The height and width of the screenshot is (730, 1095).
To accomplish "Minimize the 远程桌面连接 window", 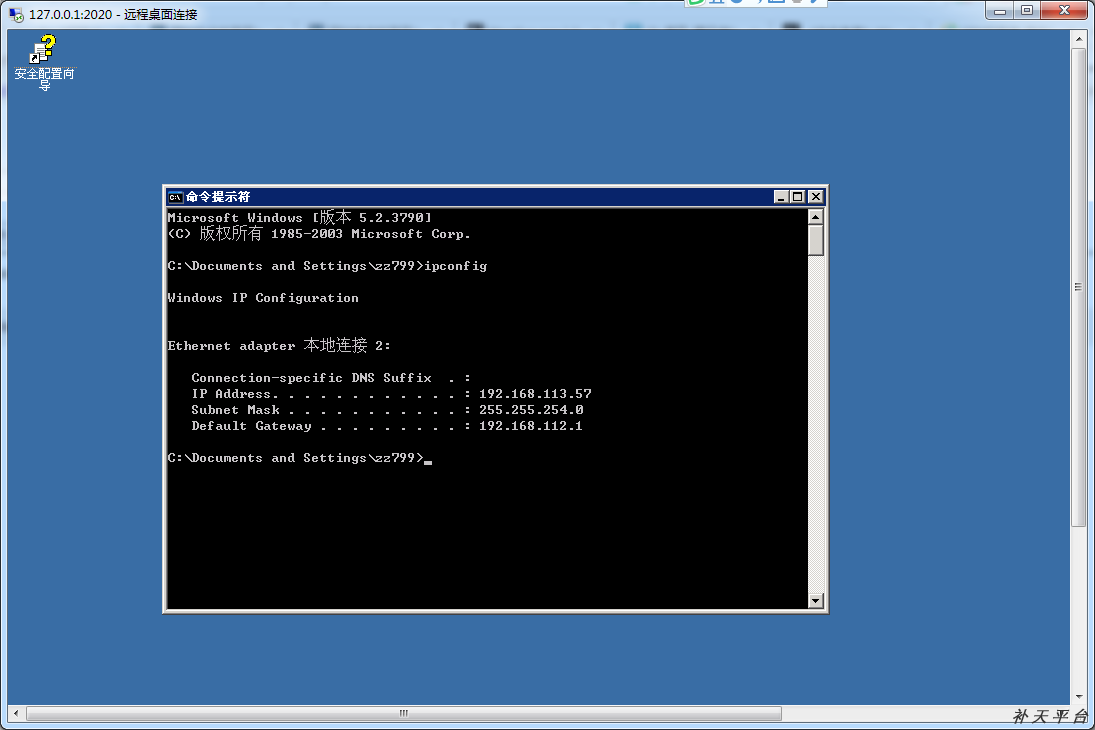I will pos(1000,10).
